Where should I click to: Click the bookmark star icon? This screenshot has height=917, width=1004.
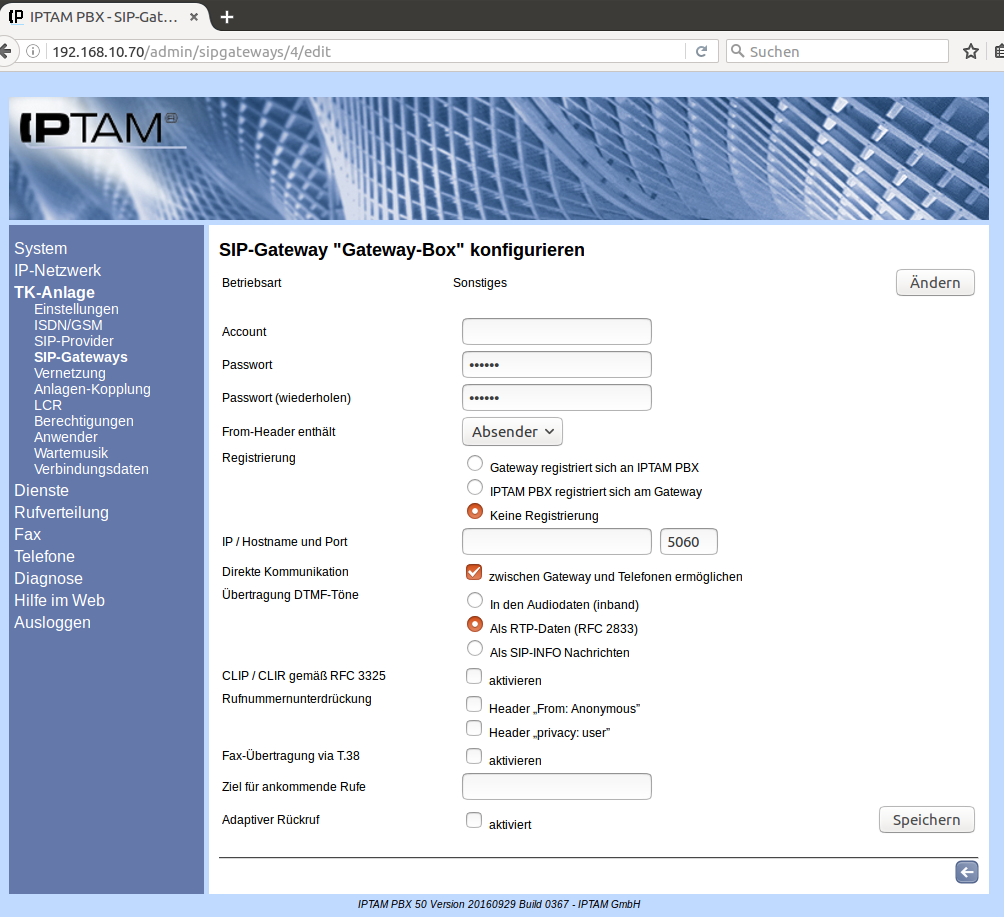(x=970, y=51)
